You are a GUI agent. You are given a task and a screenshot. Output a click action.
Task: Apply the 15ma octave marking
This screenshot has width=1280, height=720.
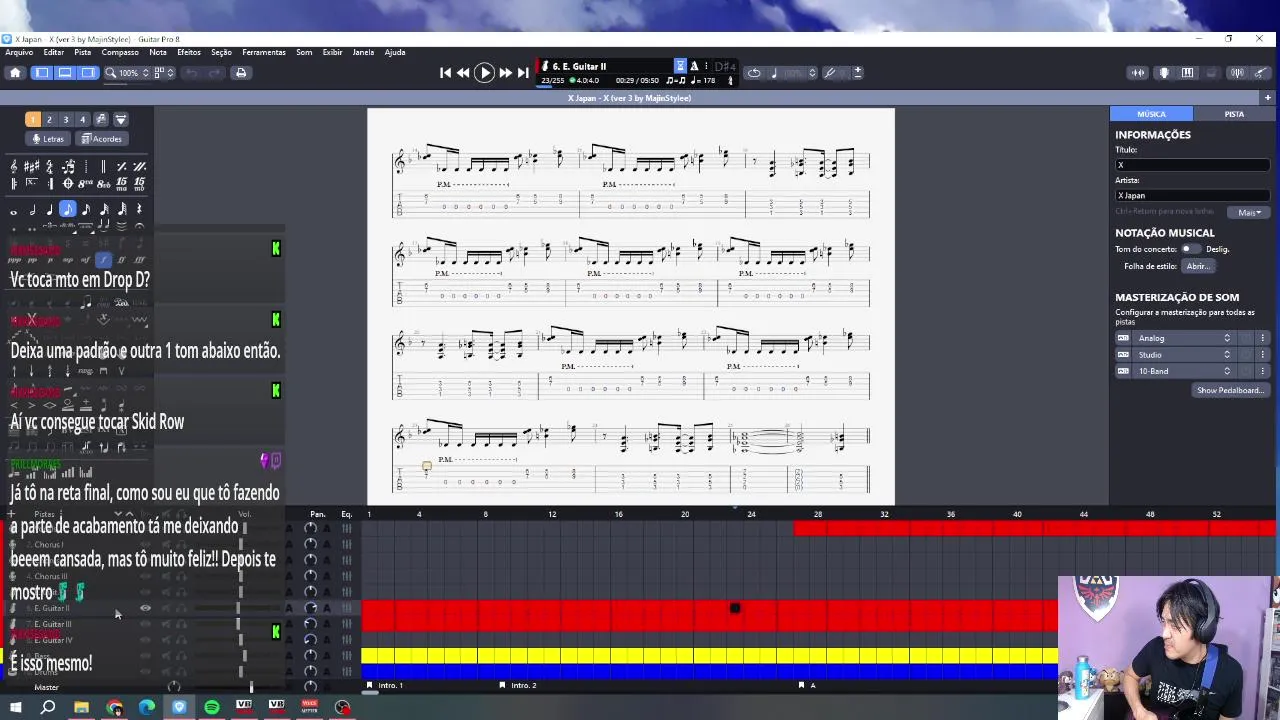click(x=121, y=184)
